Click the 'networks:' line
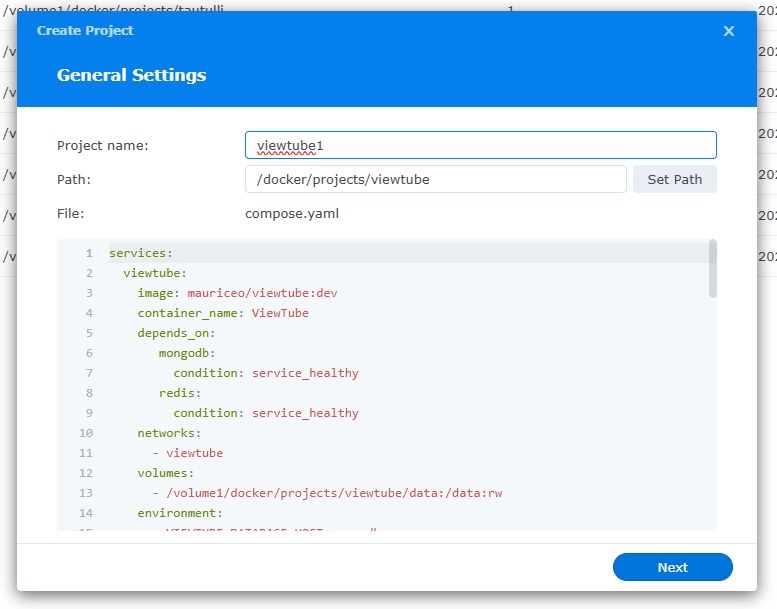The width and height of the screenshot is (777, 609). (169, 433)
